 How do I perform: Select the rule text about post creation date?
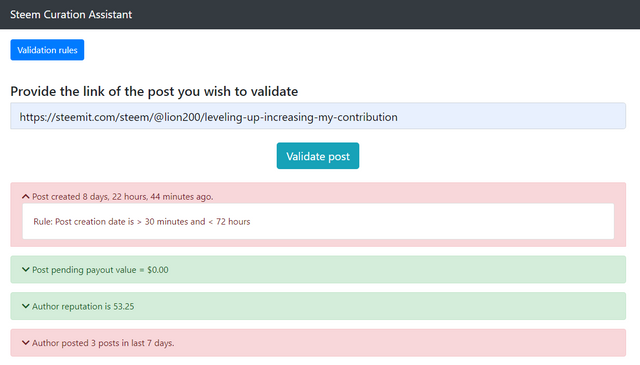click(142, 222)
